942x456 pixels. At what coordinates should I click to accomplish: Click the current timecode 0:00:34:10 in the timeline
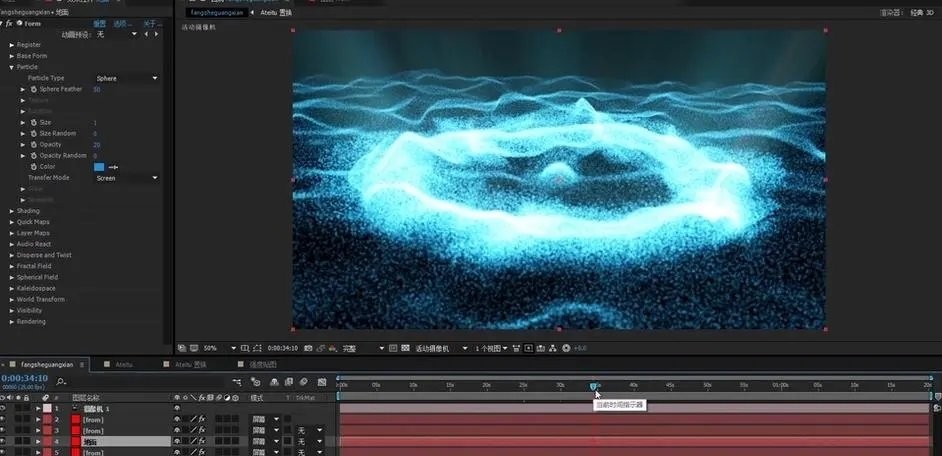click(25, 378)
